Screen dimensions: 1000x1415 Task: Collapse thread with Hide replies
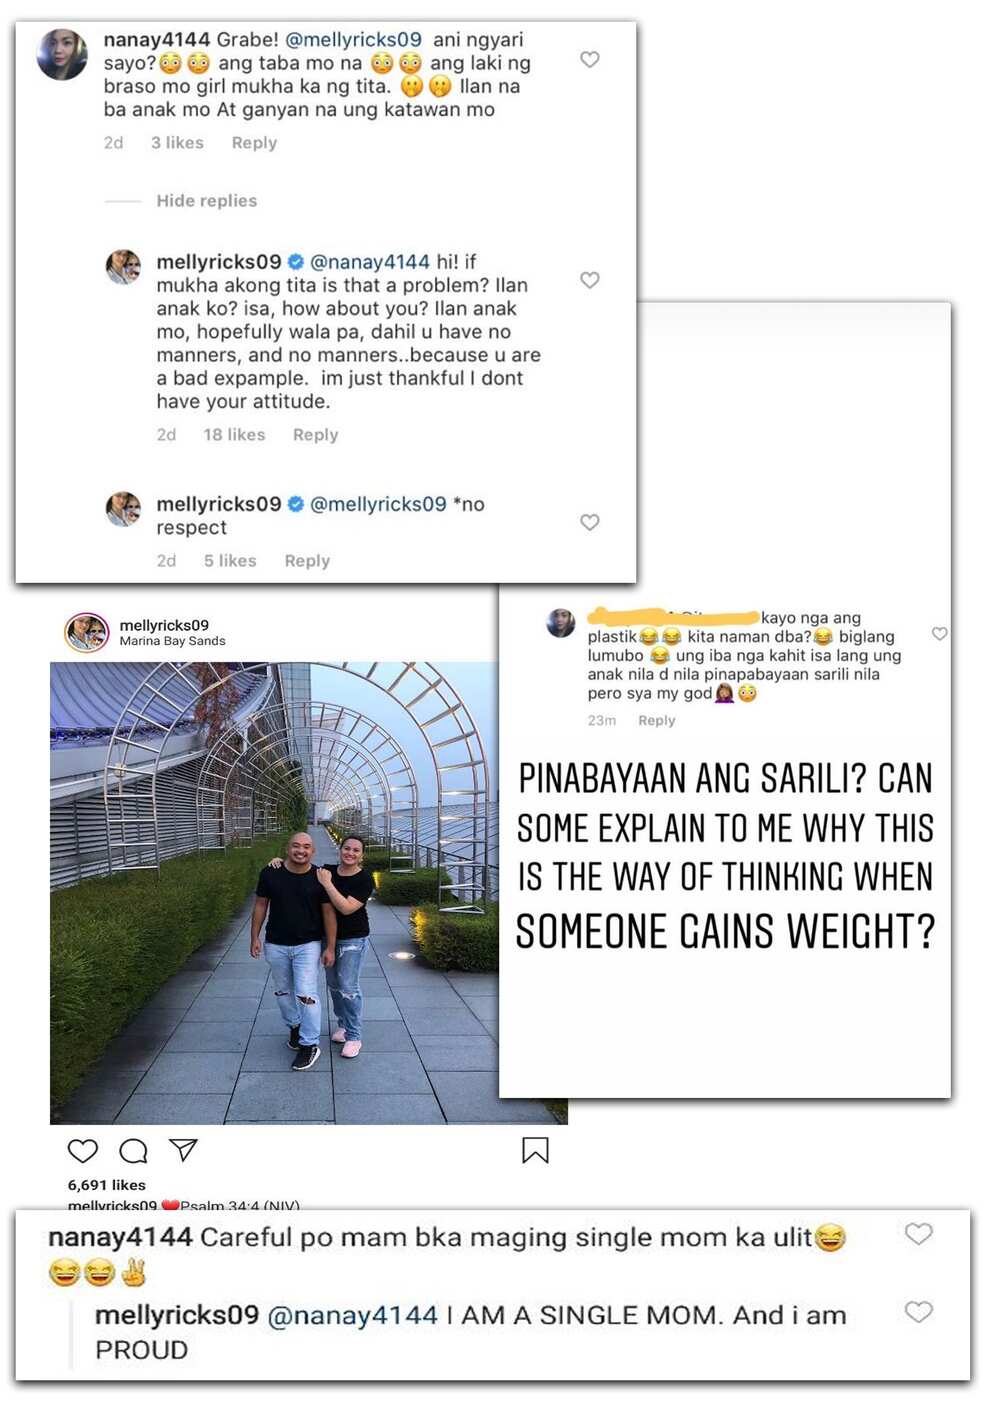coord(206,201)
